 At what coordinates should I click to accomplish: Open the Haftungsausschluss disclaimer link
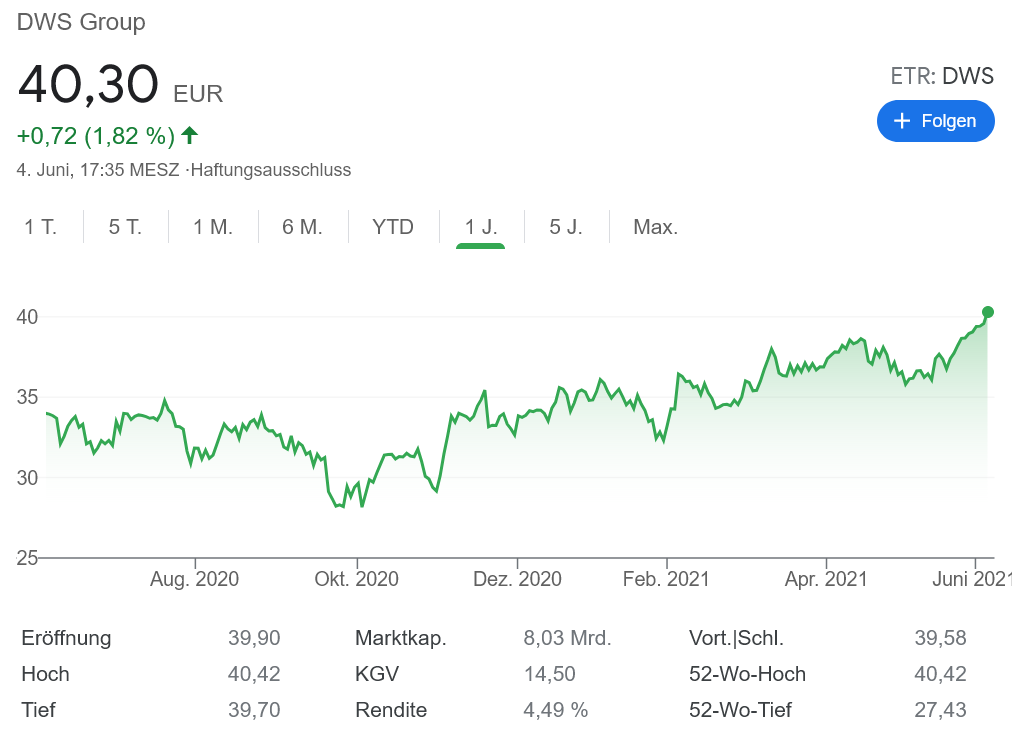[270, 170]
